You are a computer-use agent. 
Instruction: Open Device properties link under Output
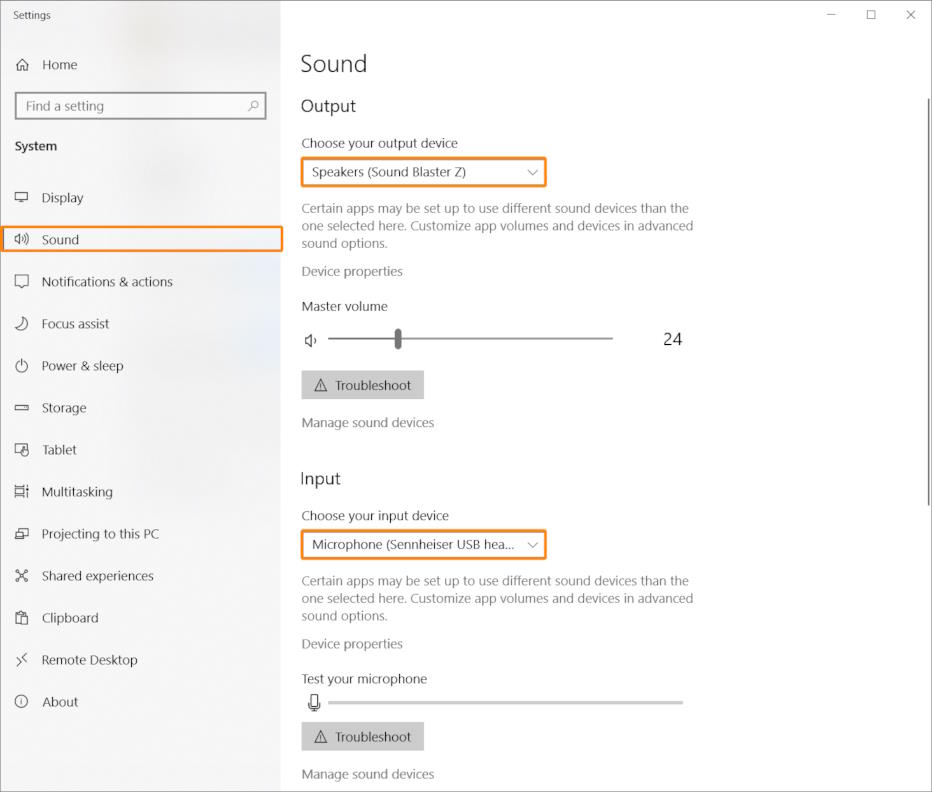352,271
